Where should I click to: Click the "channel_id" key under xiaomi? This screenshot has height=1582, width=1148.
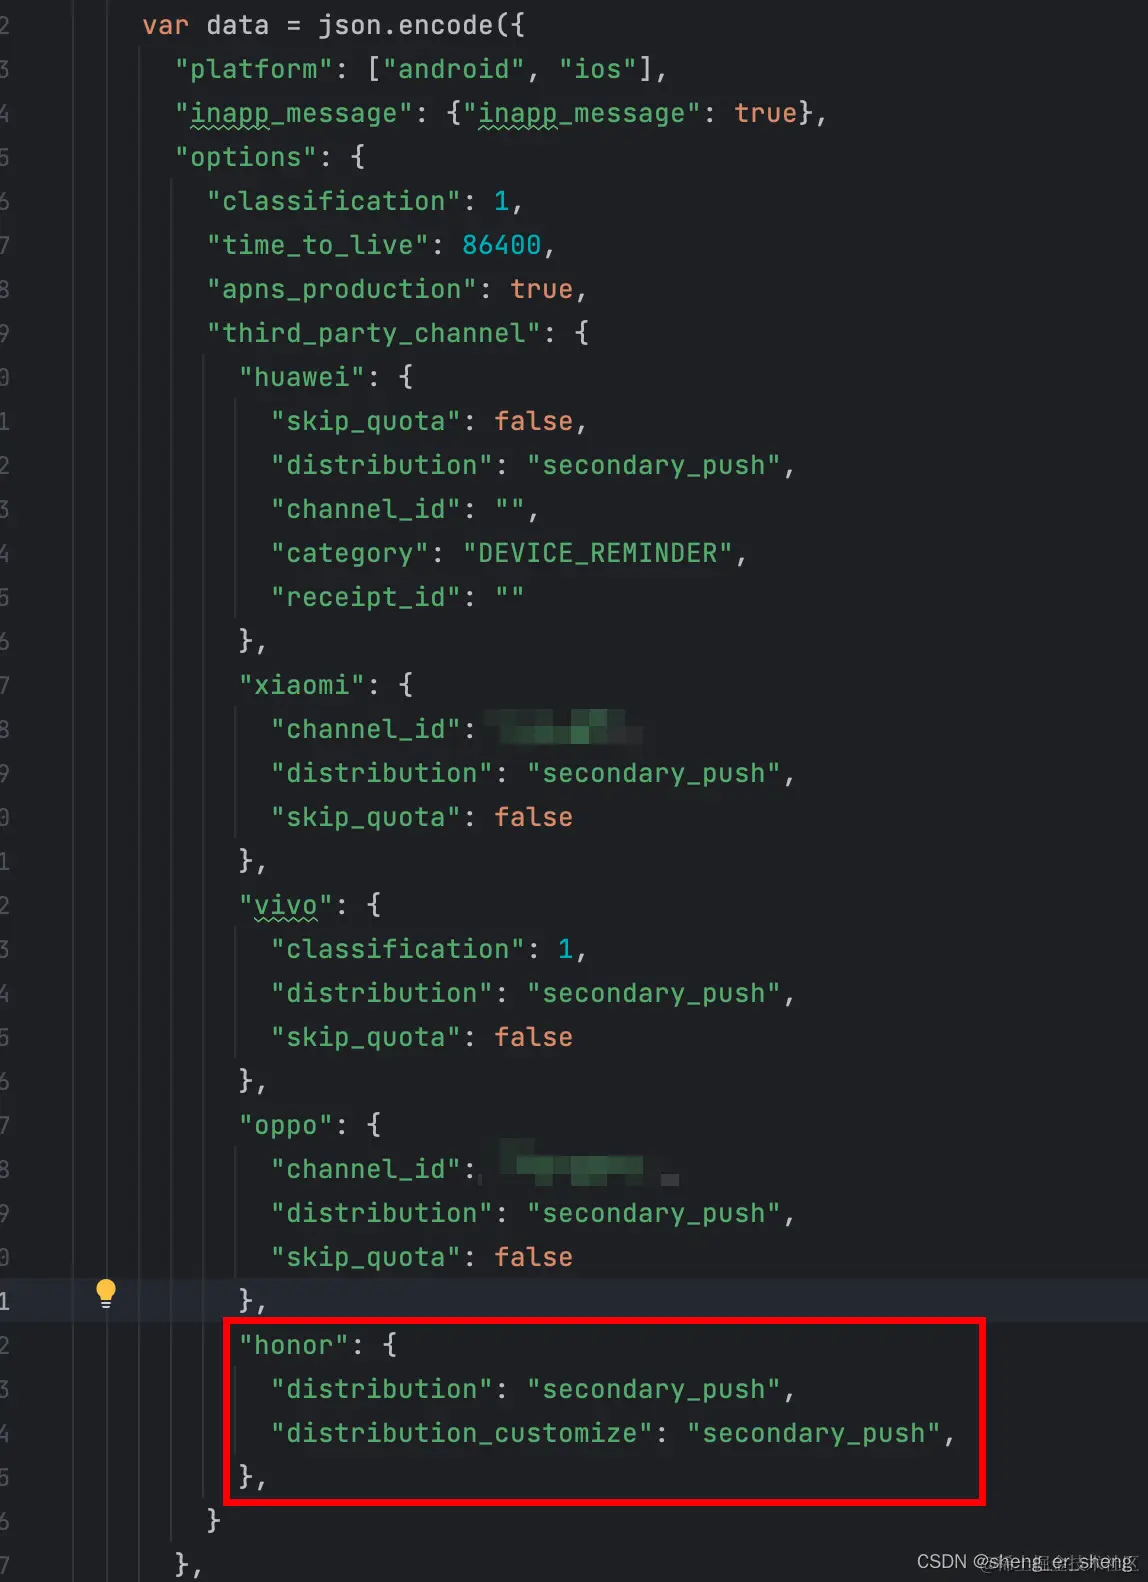click(366, 729)
